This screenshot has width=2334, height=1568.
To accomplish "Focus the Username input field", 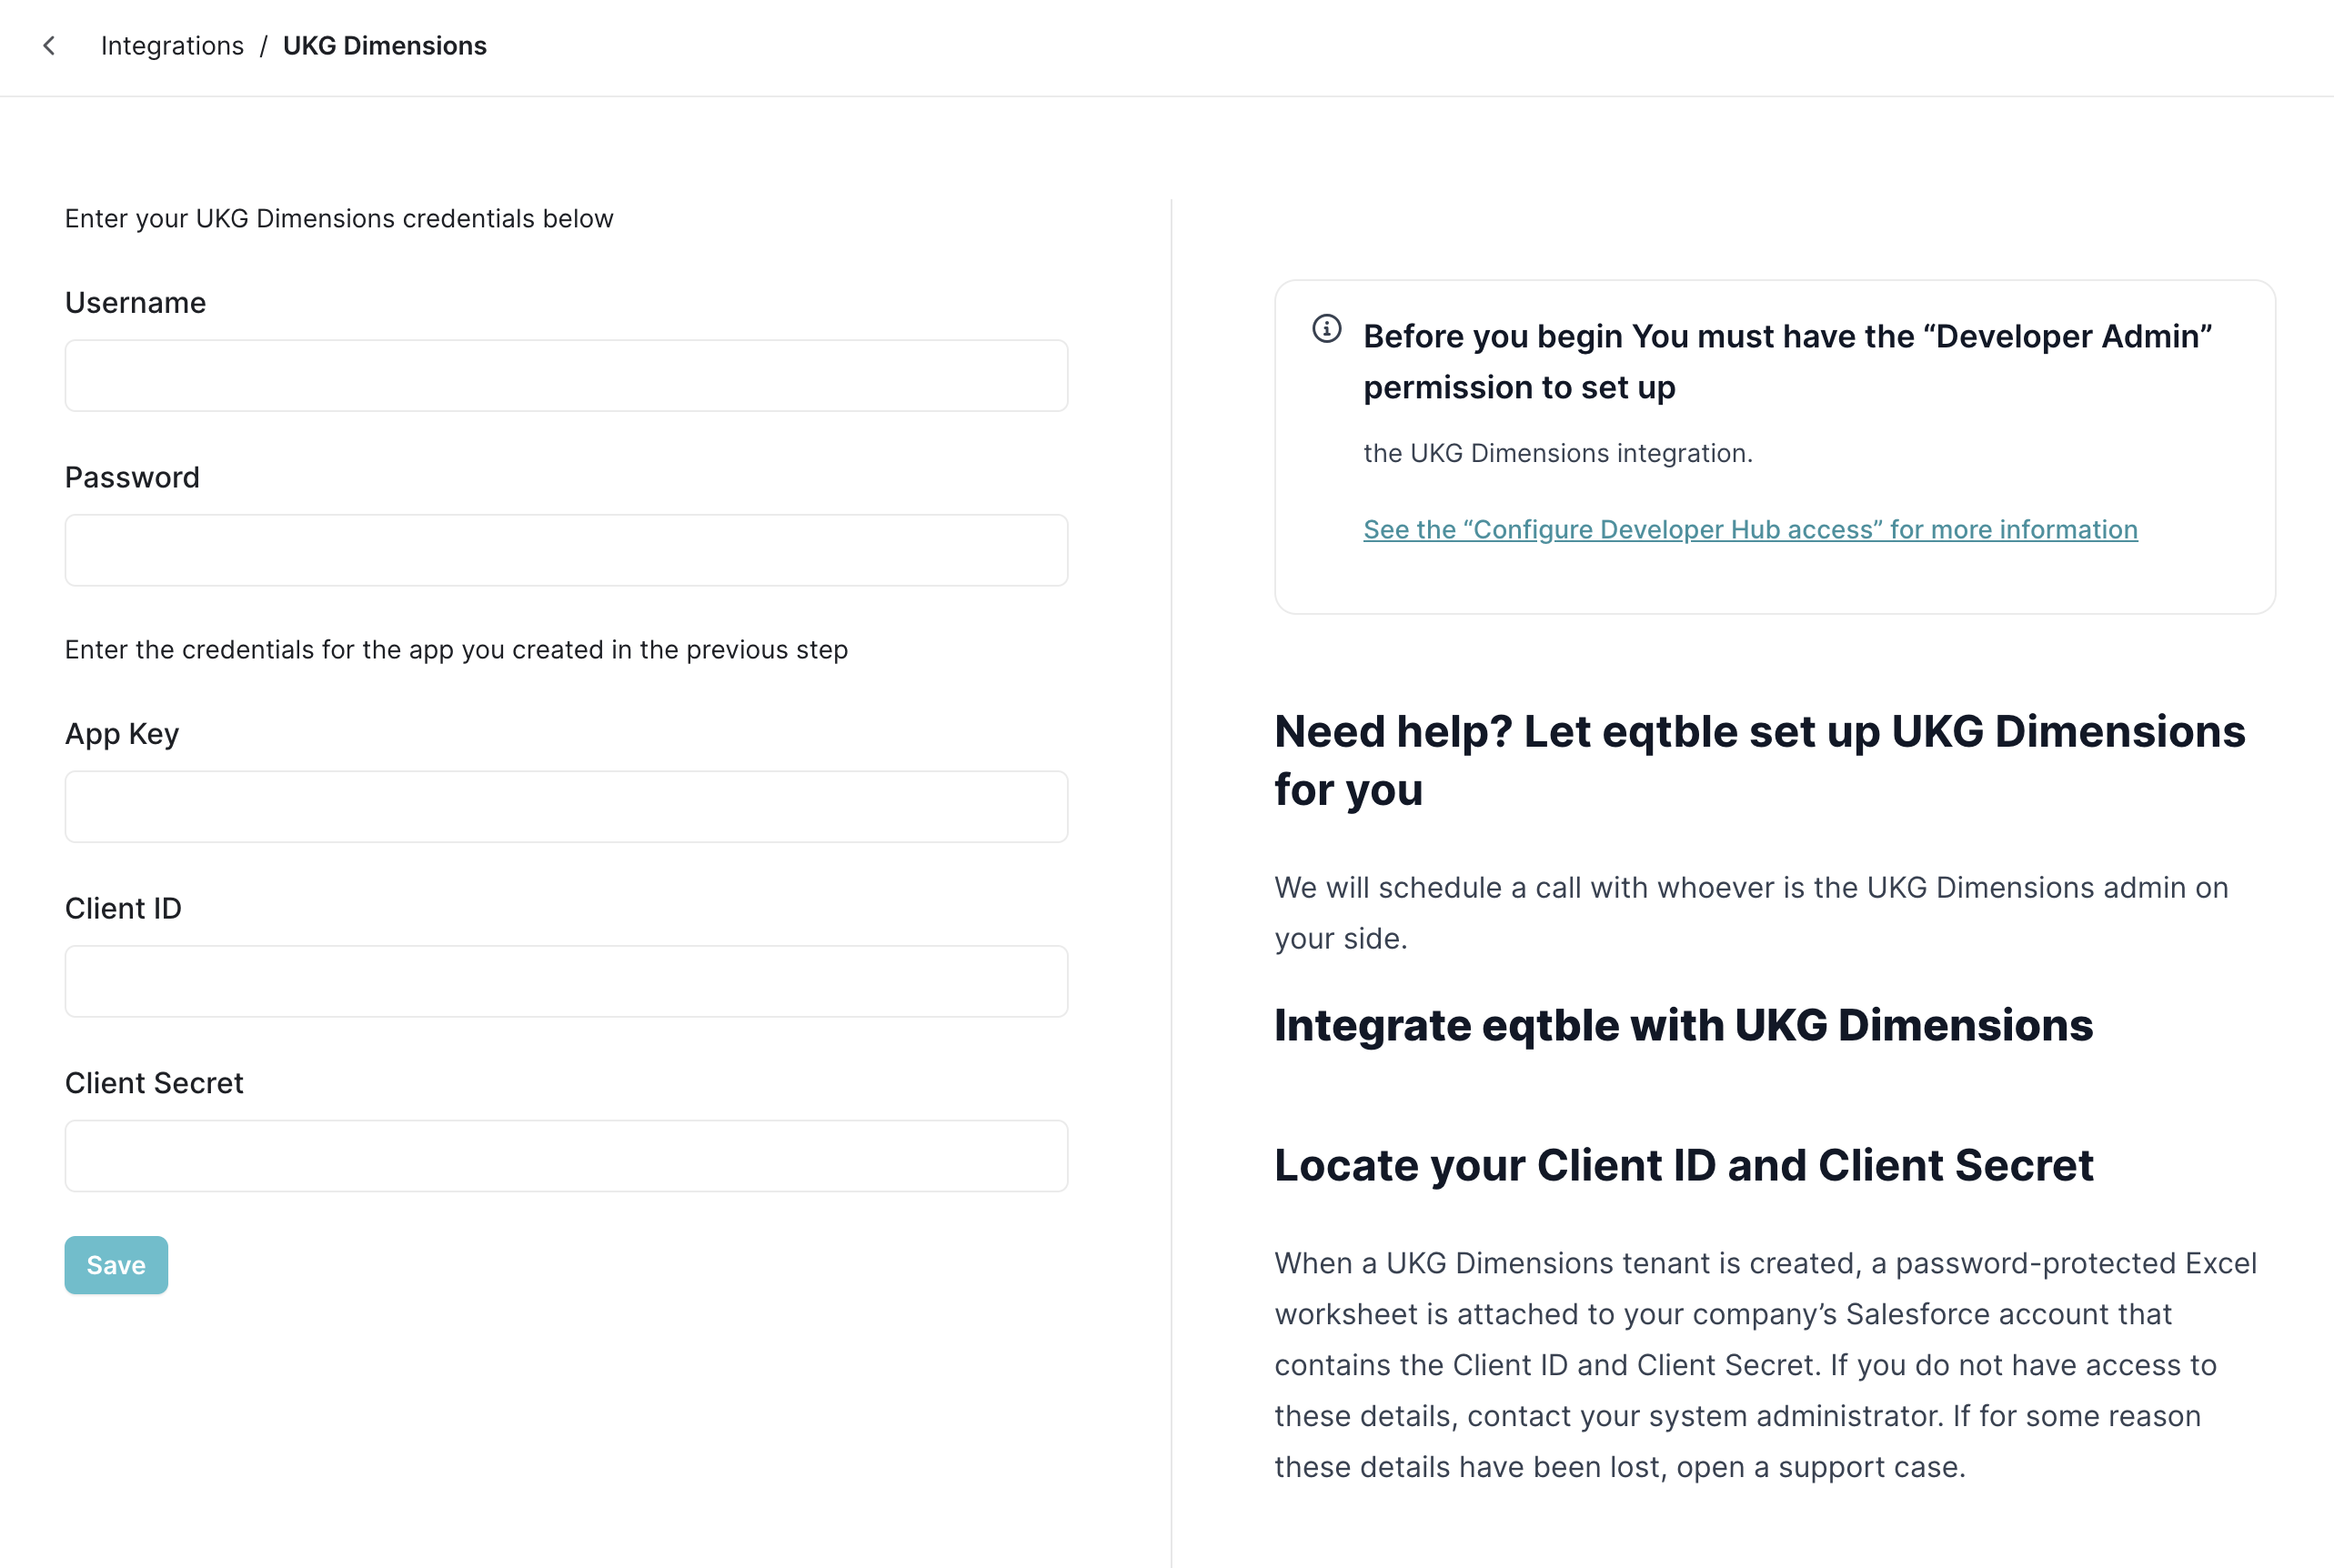I will tap(566, 376).
